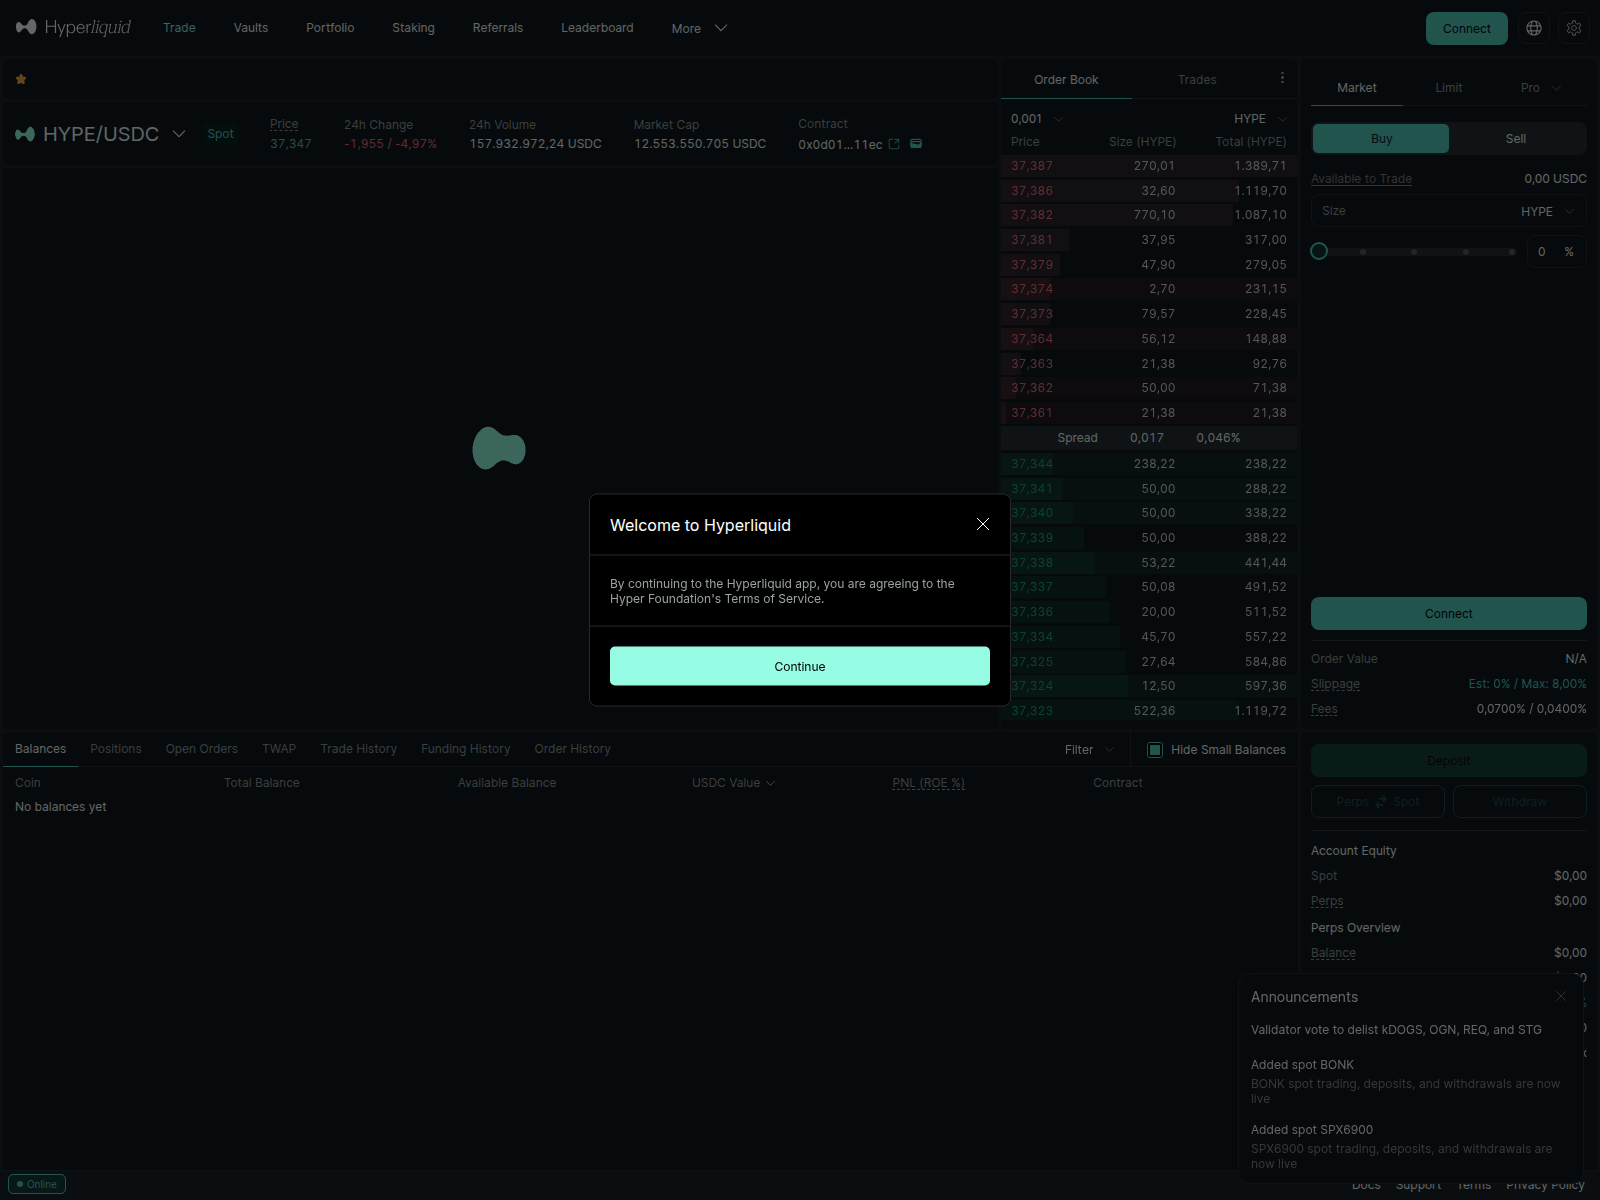Click the Connect button in the header
The height and width of the screenshot is (1200, 1600).
(1467, 28)
